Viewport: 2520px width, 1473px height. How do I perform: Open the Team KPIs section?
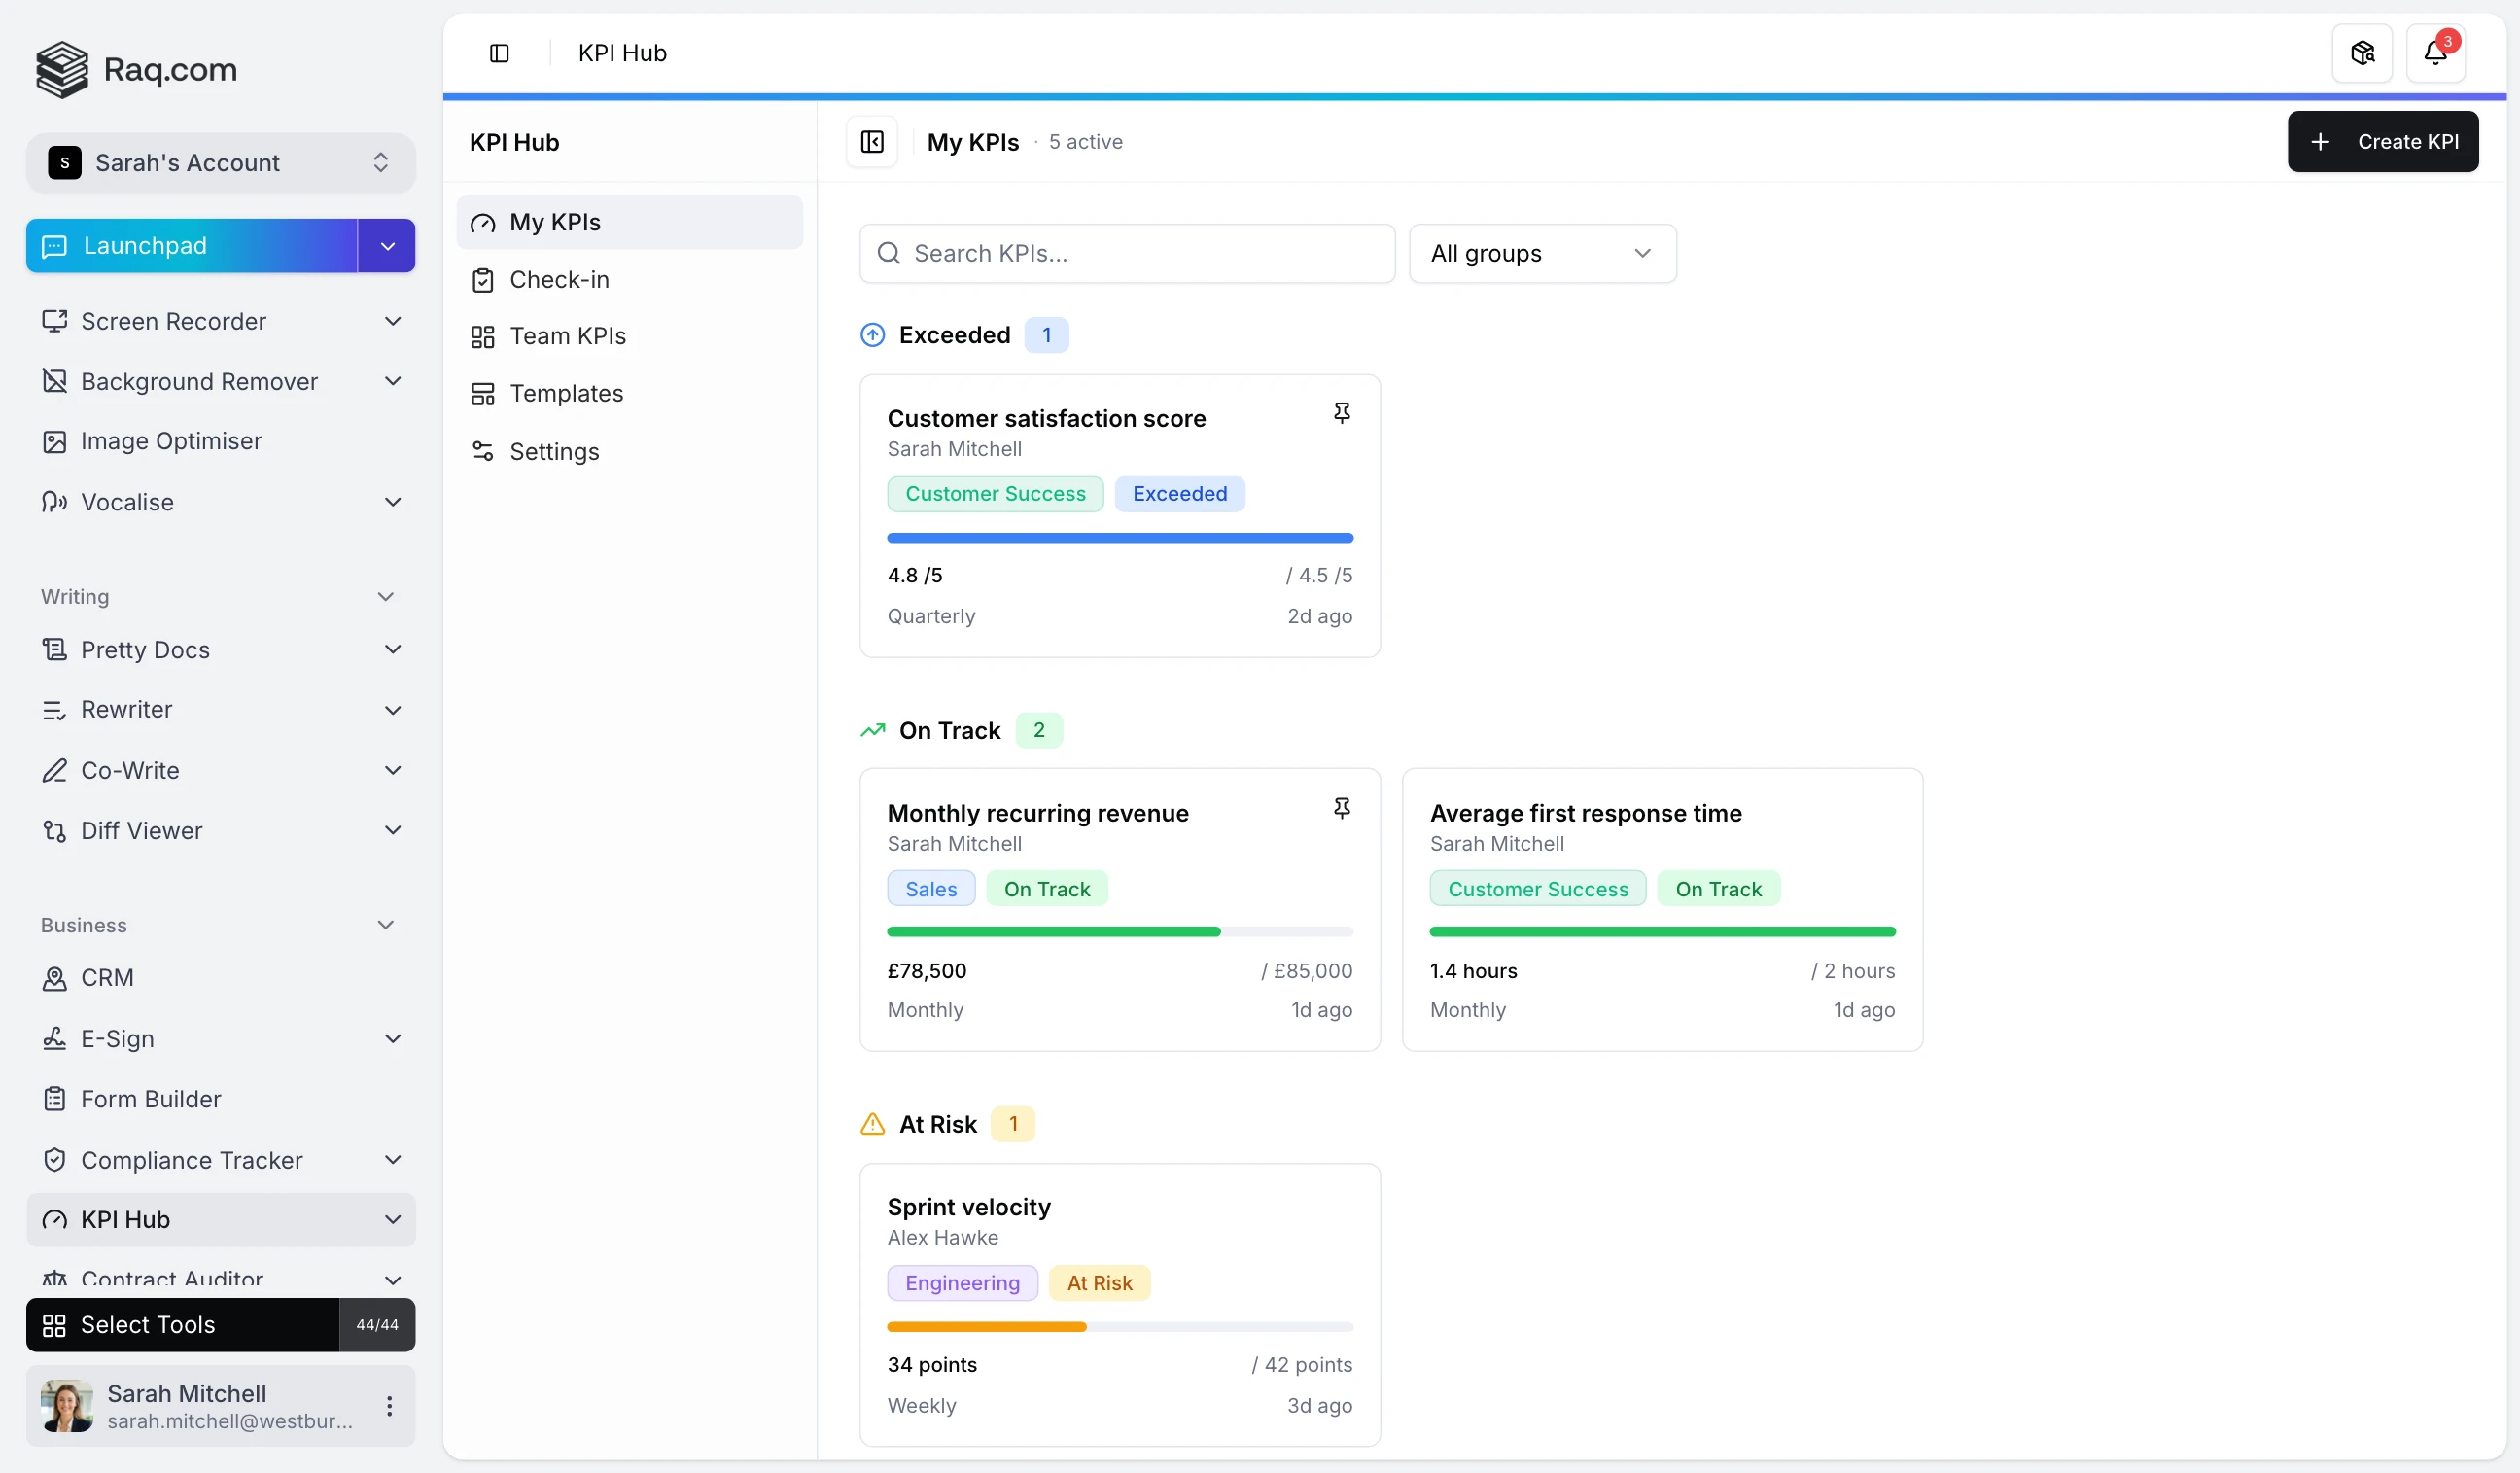tap(568, 336)
